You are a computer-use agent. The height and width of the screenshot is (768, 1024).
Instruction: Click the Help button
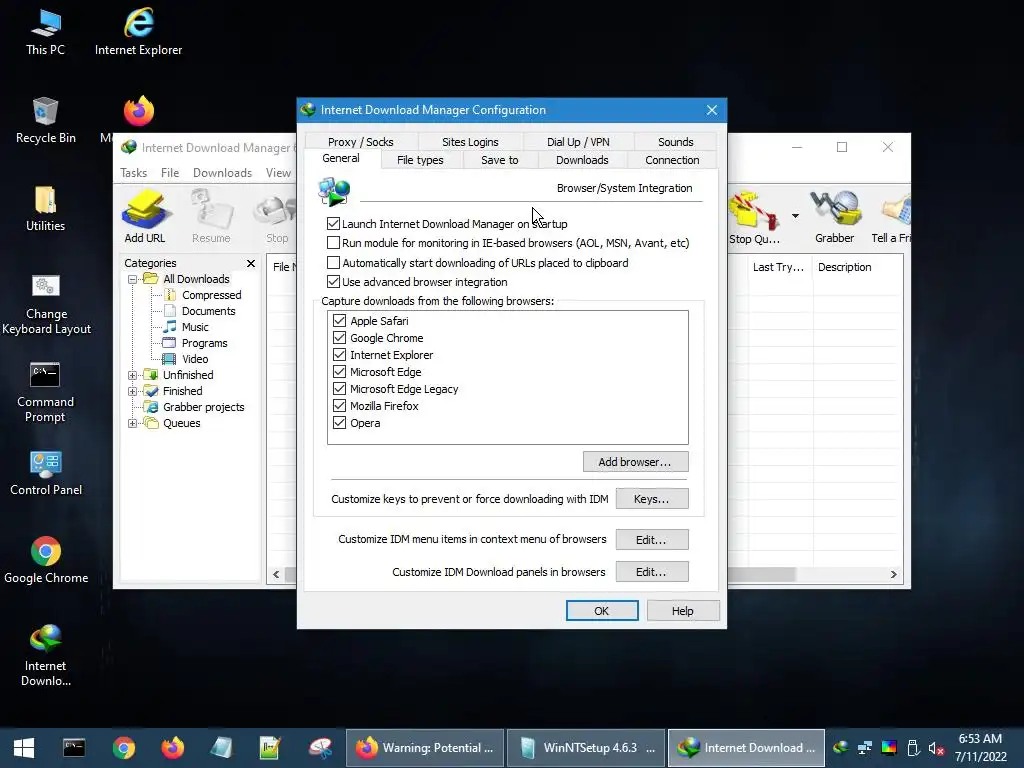pyautogui.click(x=683, y=611)
